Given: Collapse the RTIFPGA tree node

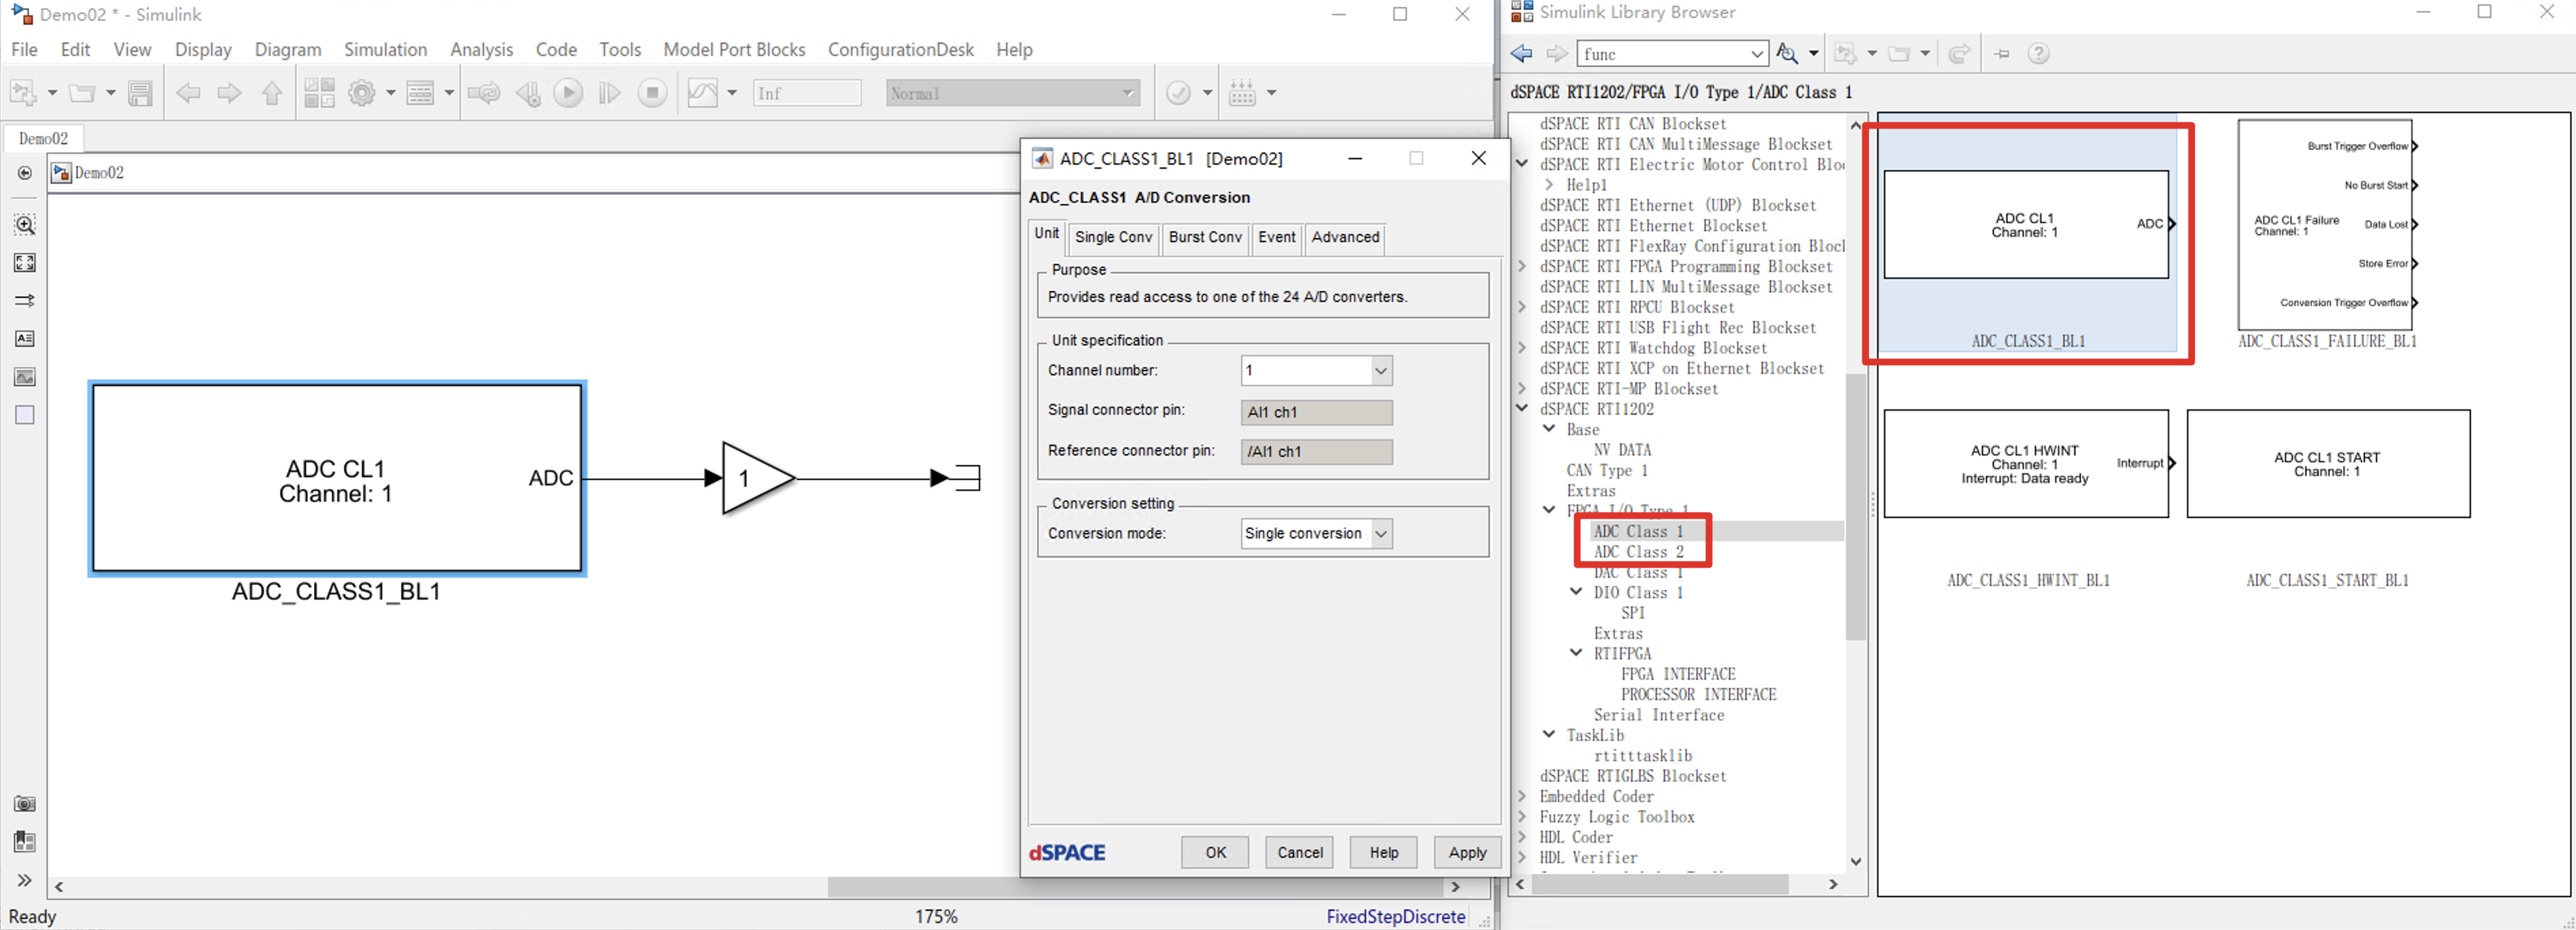Looking at the screenshot, I should coord(1576,653).
